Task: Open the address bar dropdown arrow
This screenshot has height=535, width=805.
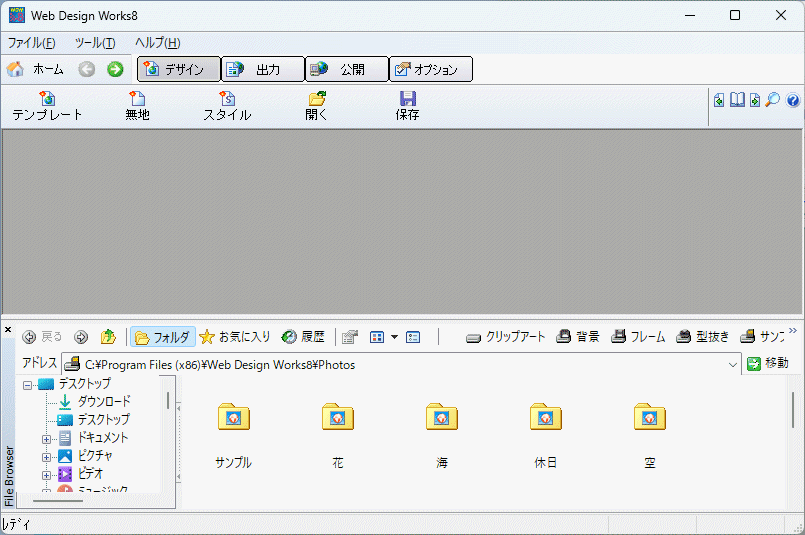Action: [x=733, y=365]
